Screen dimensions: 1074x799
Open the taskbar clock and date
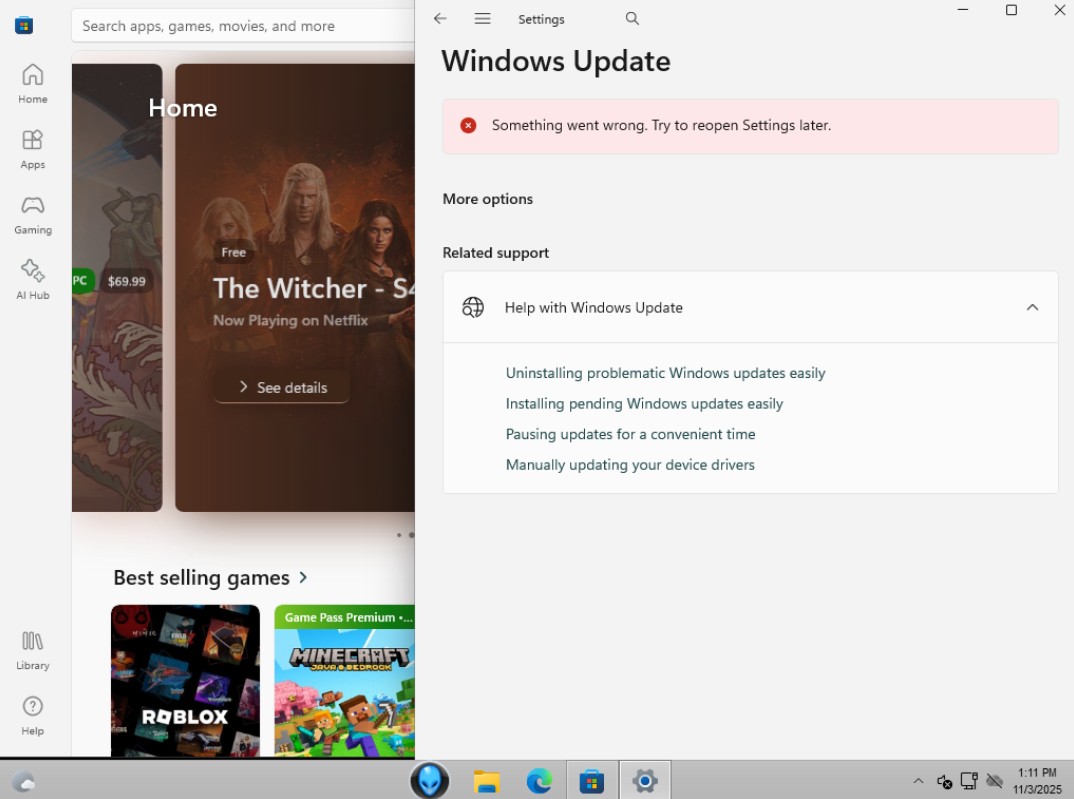(x=1037, y=781)
